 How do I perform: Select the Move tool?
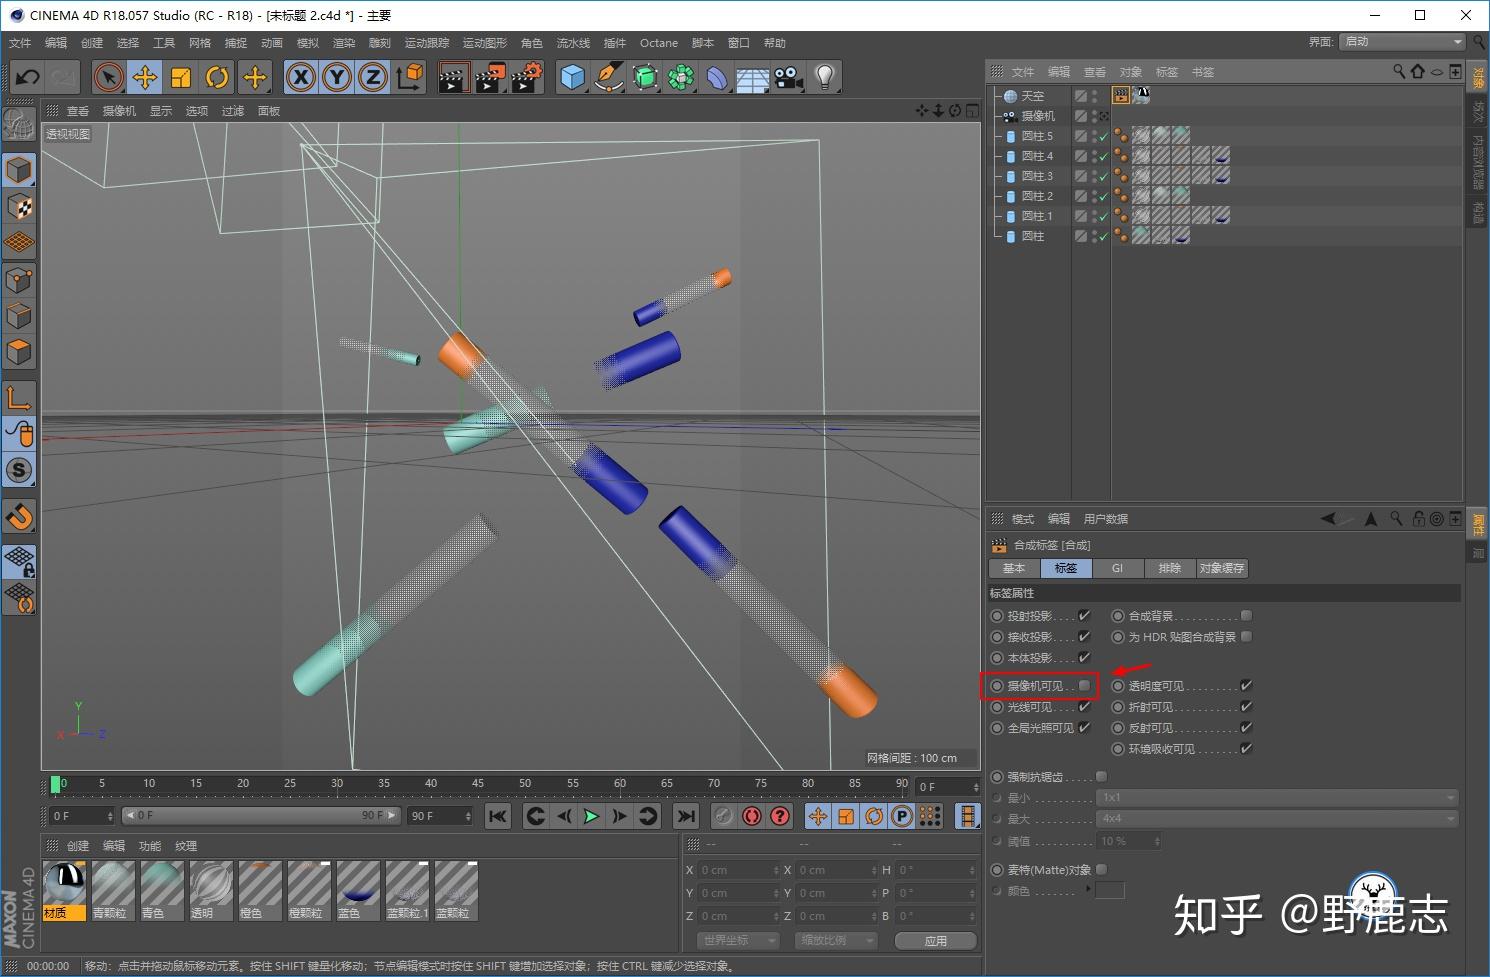145,77
